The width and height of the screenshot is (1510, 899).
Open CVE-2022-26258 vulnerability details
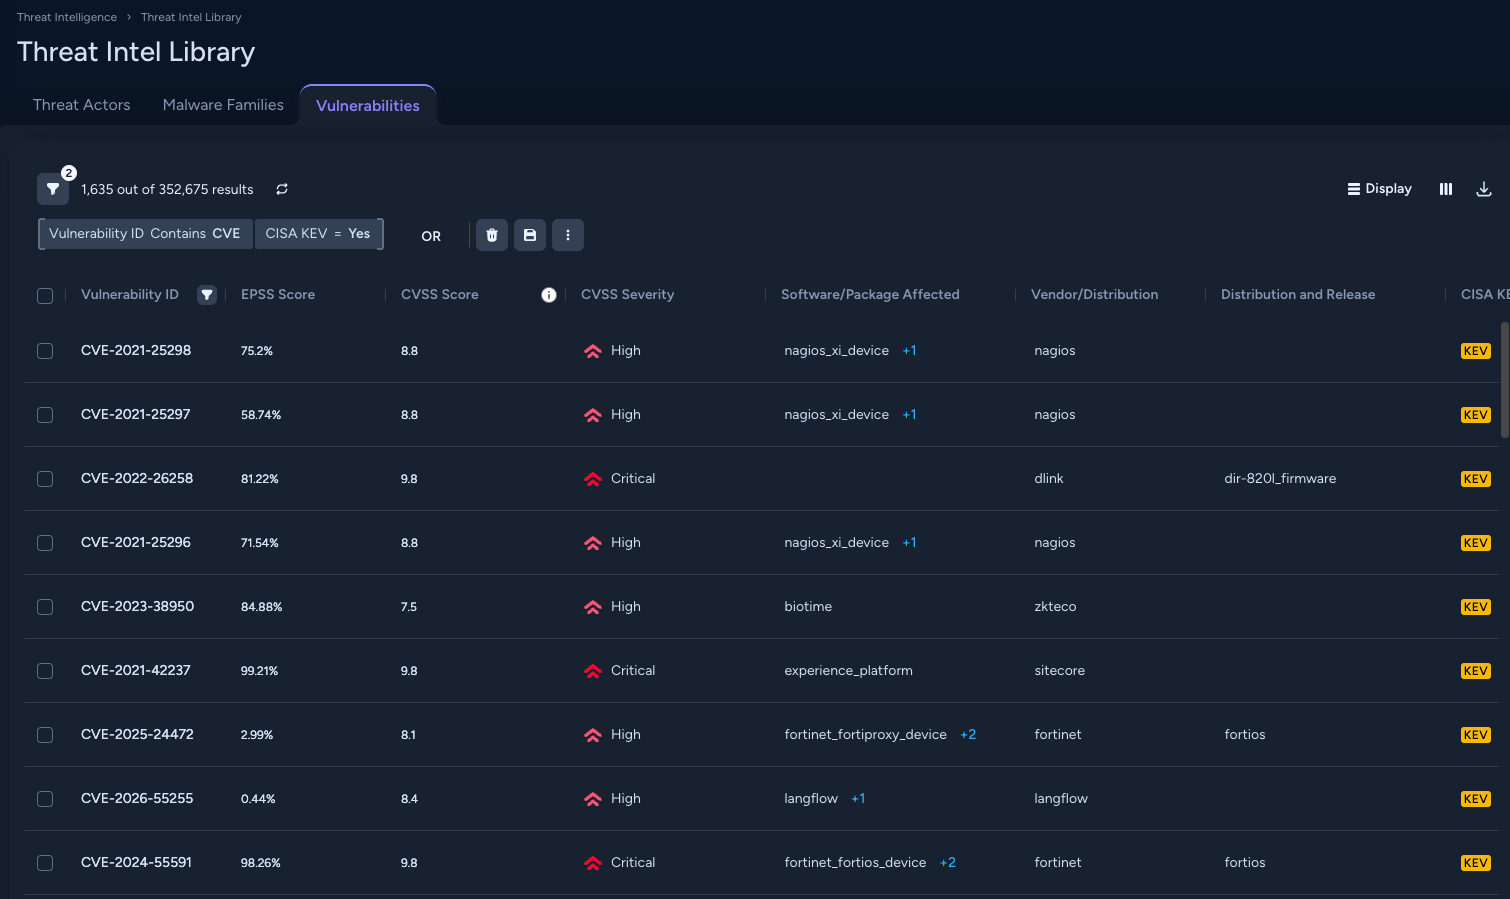(x=137, y=479)
